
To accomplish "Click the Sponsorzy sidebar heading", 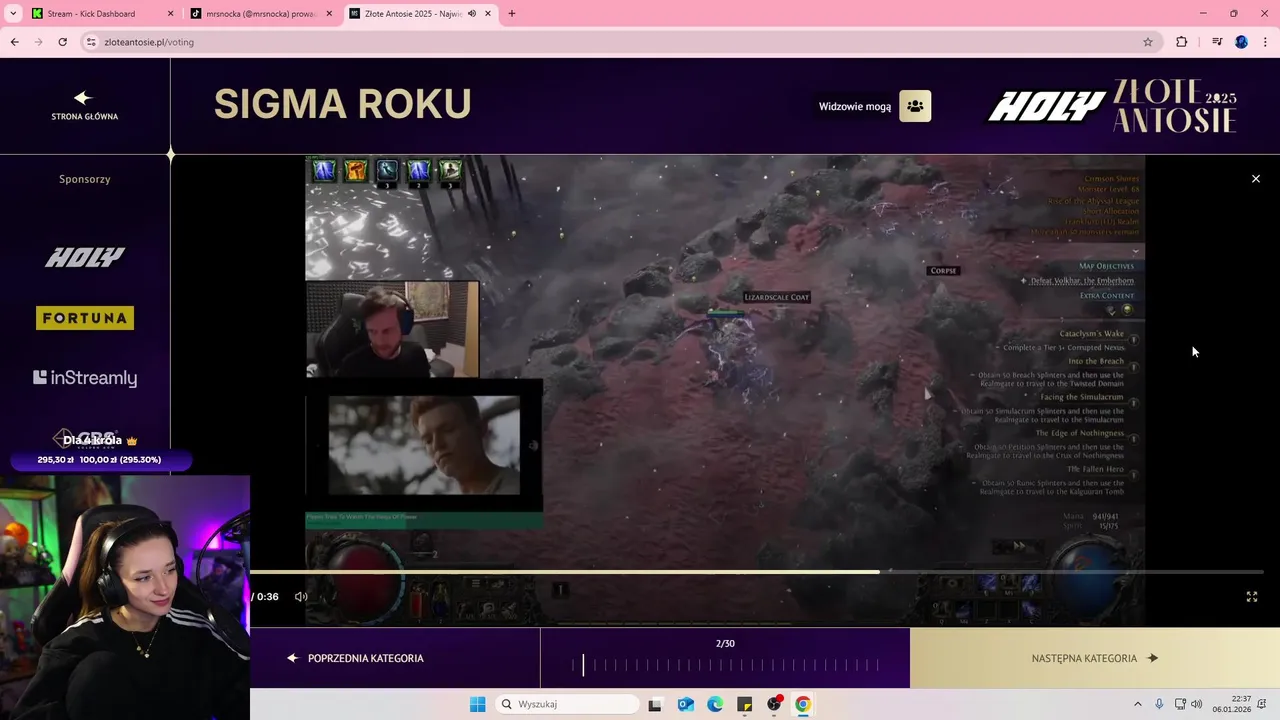I will point(85,179).
